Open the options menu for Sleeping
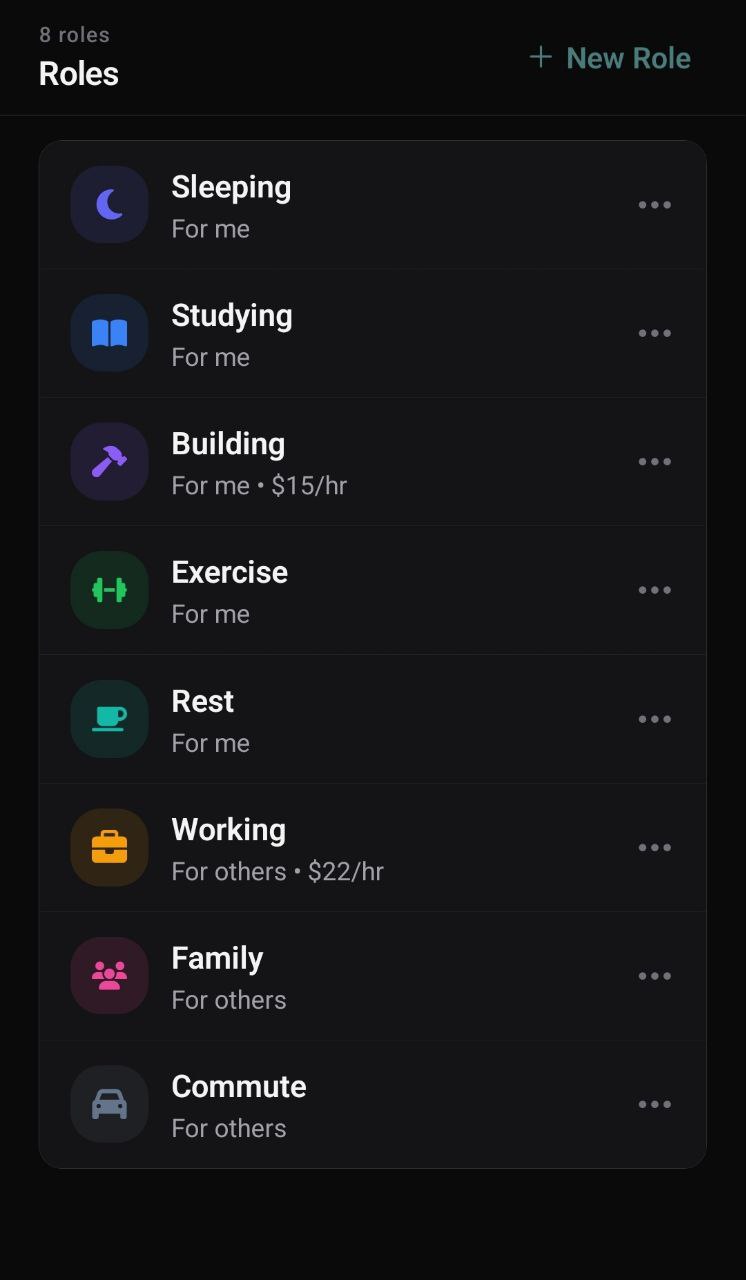Screen dimensions: 746x1280 654,205
